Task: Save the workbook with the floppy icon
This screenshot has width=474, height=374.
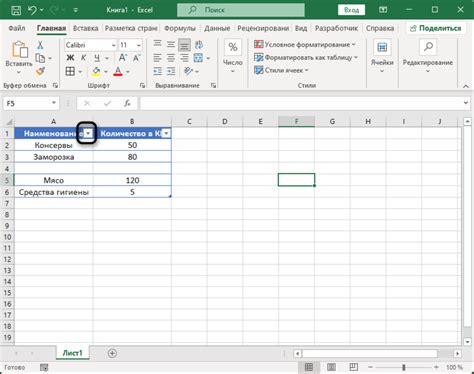Action: (x=16, y=10)
